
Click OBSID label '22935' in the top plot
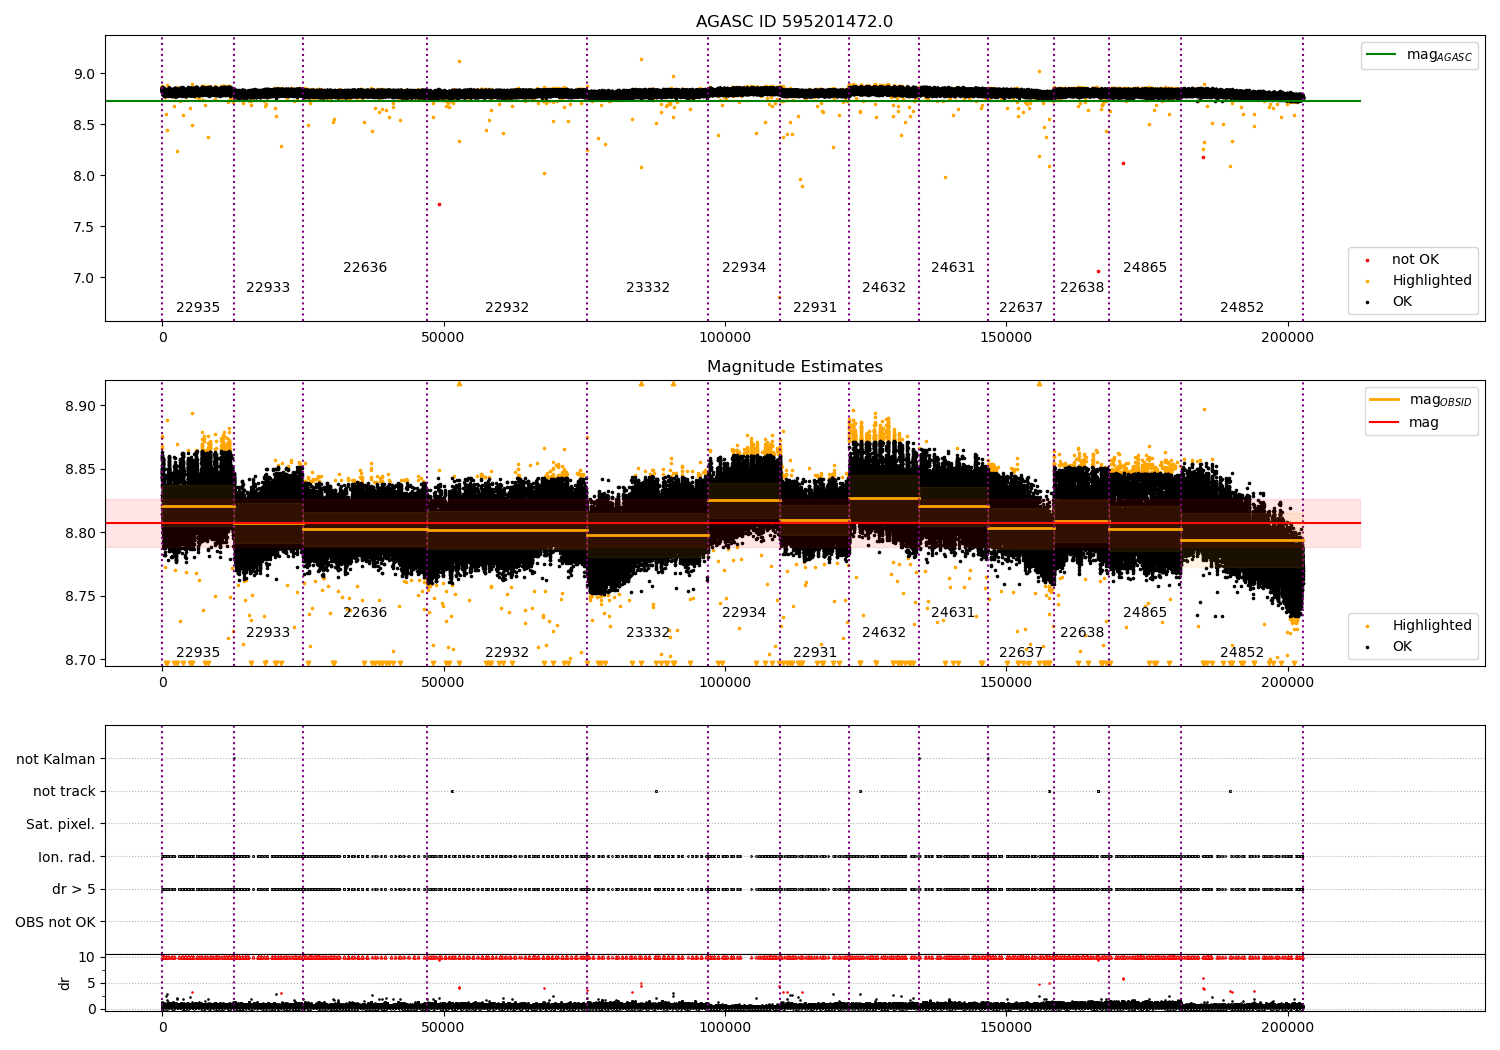tap(198, 308)
